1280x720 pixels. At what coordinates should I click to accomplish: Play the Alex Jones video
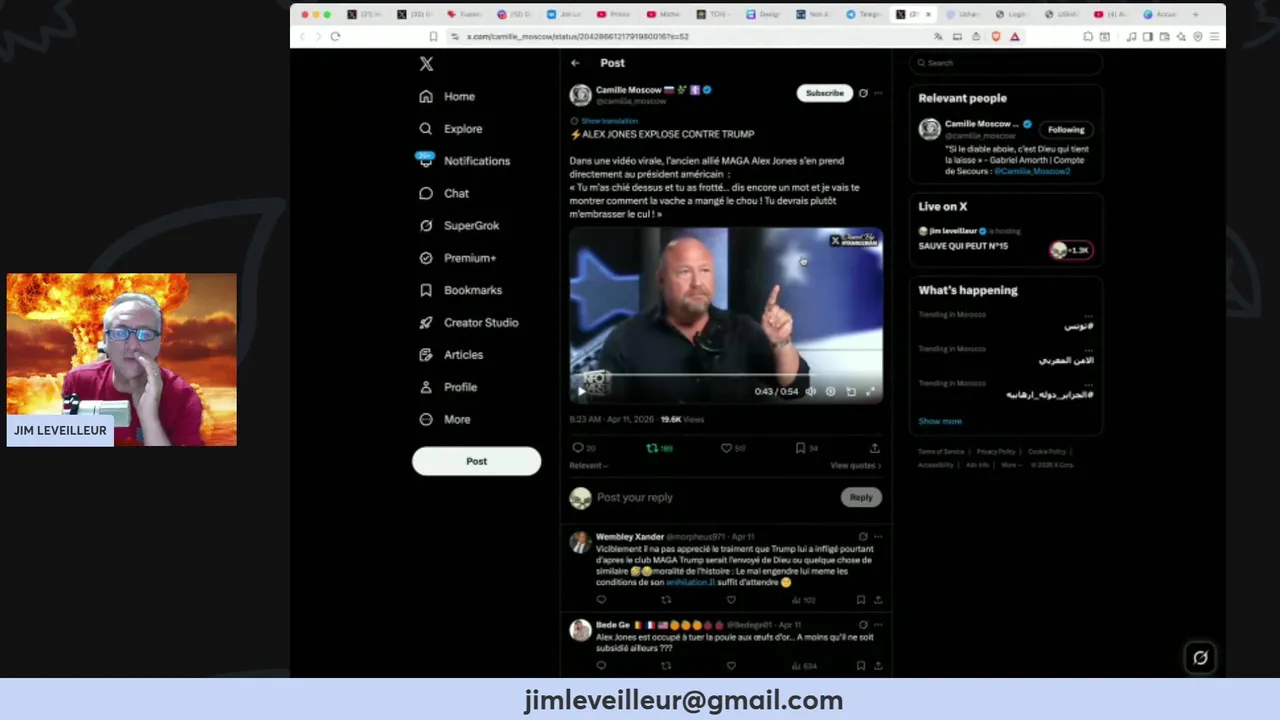[581, 392]
